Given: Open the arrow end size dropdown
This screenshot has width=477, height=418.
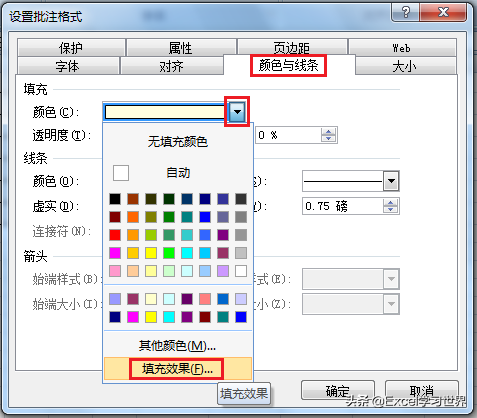Looking at the screenshot, I should coord(391,304).
